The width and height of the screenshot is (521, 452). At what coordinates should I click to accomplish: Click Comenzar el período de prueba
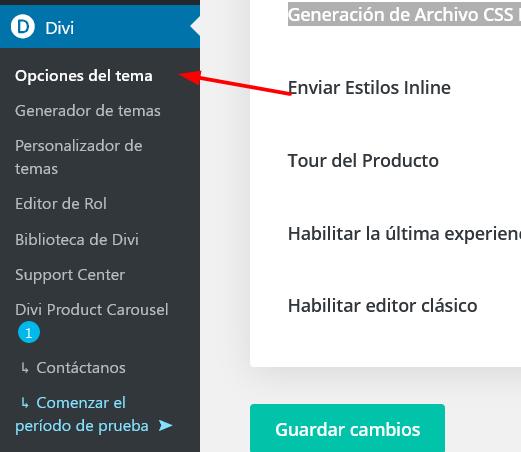click(82, 414)
